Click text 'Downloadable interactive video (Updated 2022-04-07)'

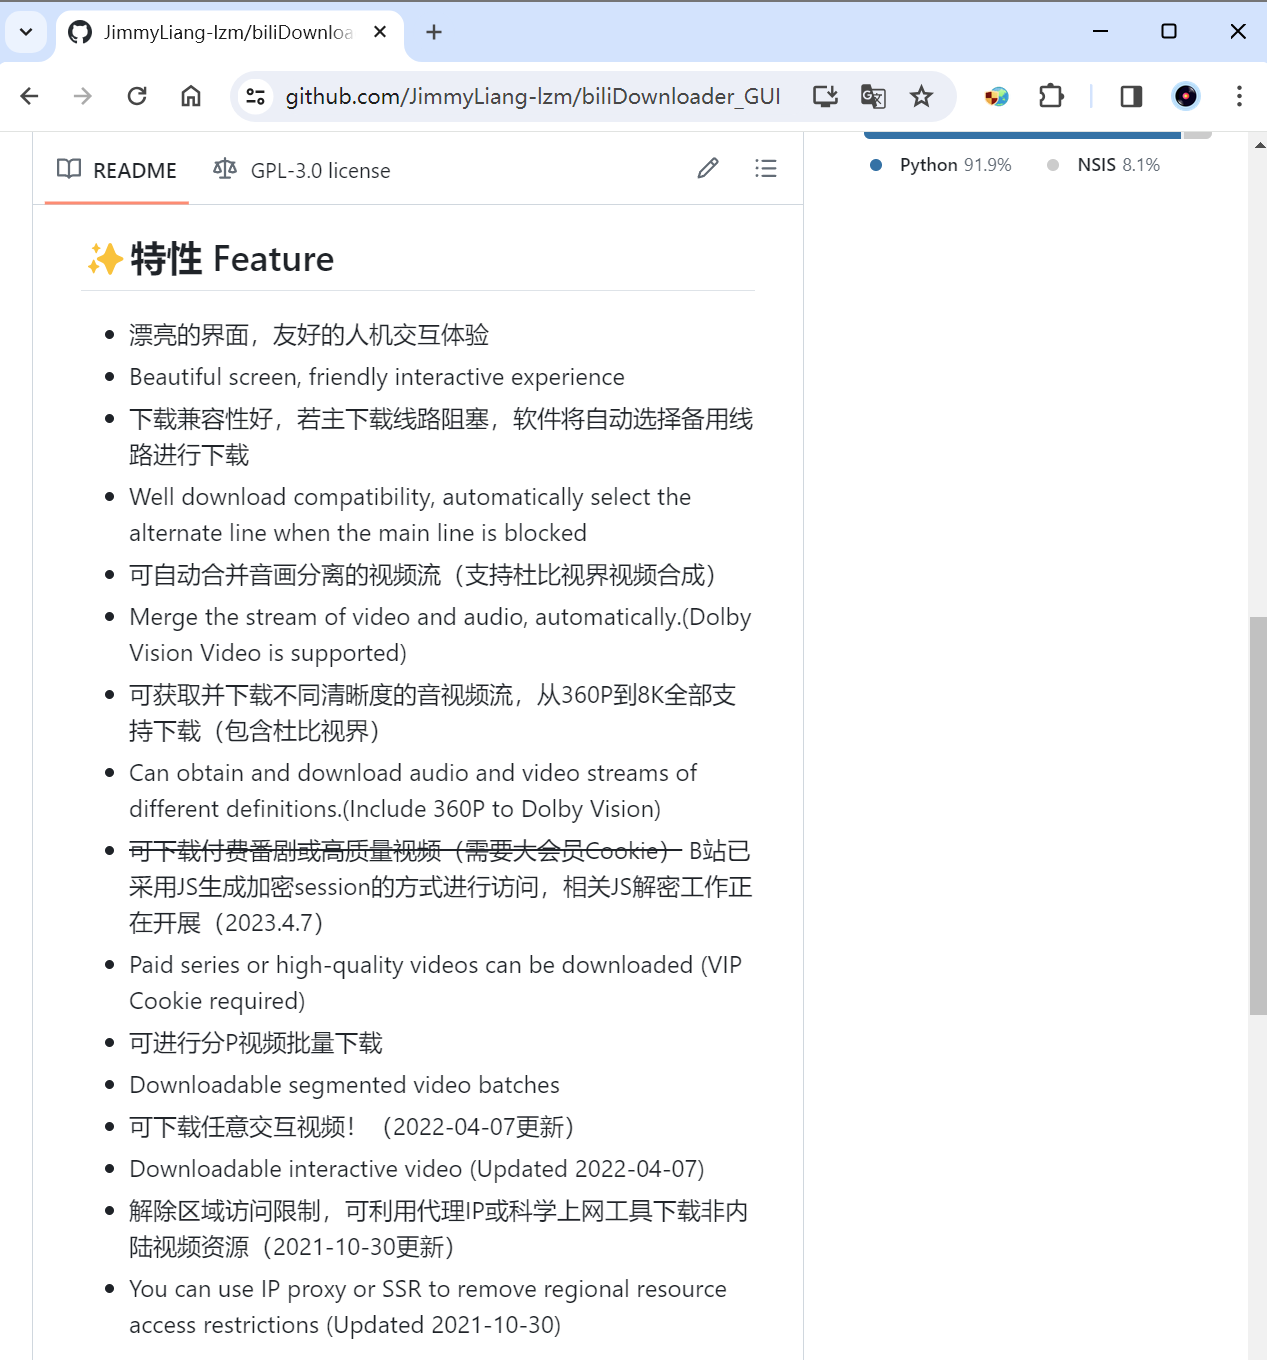417,1169
